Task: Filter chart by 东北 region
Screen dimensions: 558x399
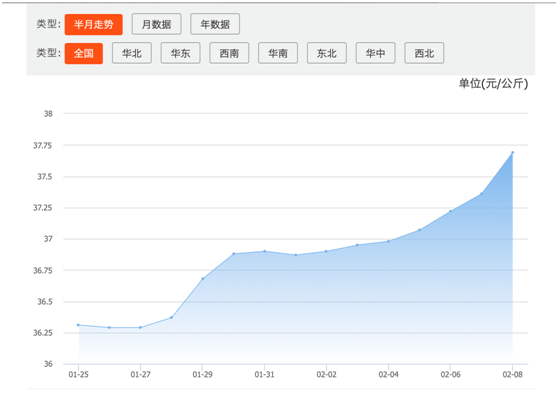Action: click(x=327, y=53)
